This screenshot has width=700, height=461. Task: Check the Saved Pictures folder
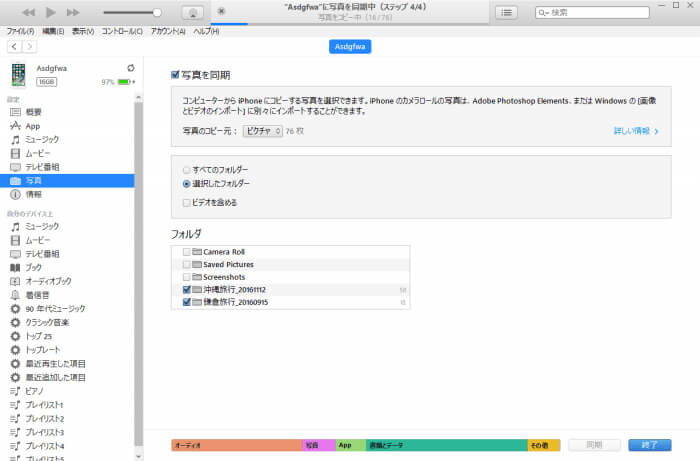[x=187, y=265]
